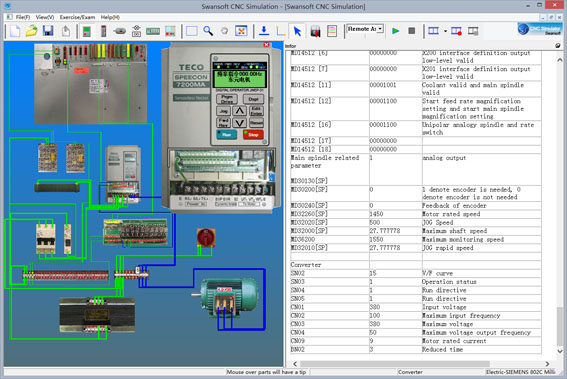
Task: Click the up arrow key on inverter keypad
Action: coord(239,111)
